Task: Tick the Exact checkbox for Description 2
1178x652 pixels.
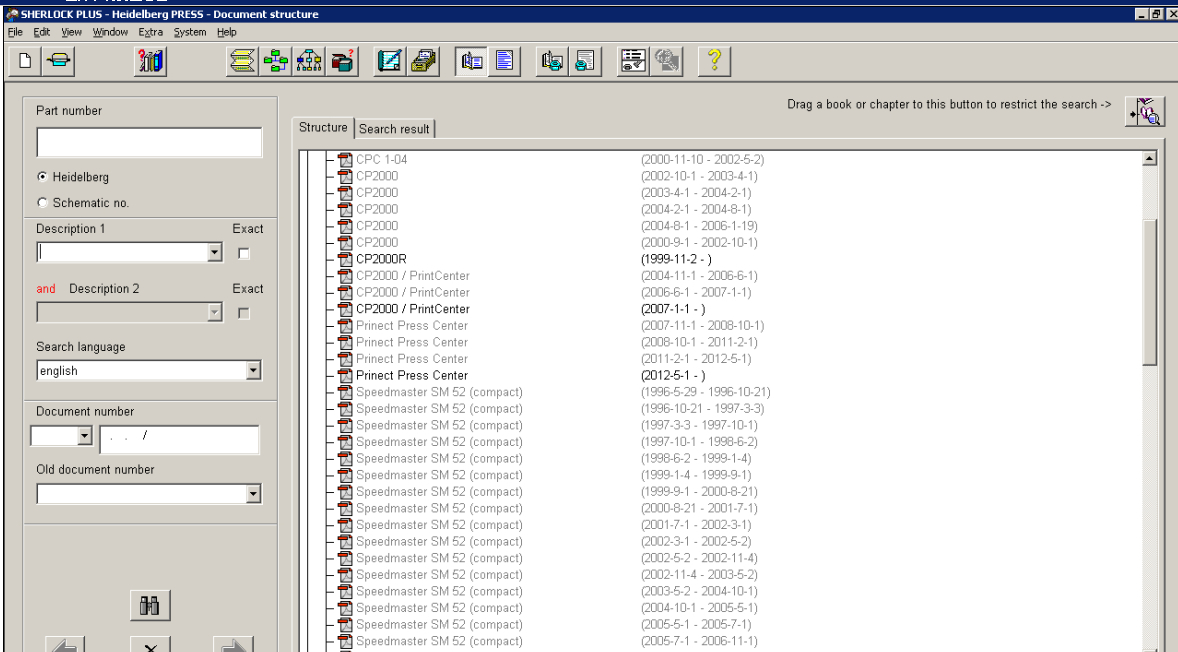Action: 243,314
